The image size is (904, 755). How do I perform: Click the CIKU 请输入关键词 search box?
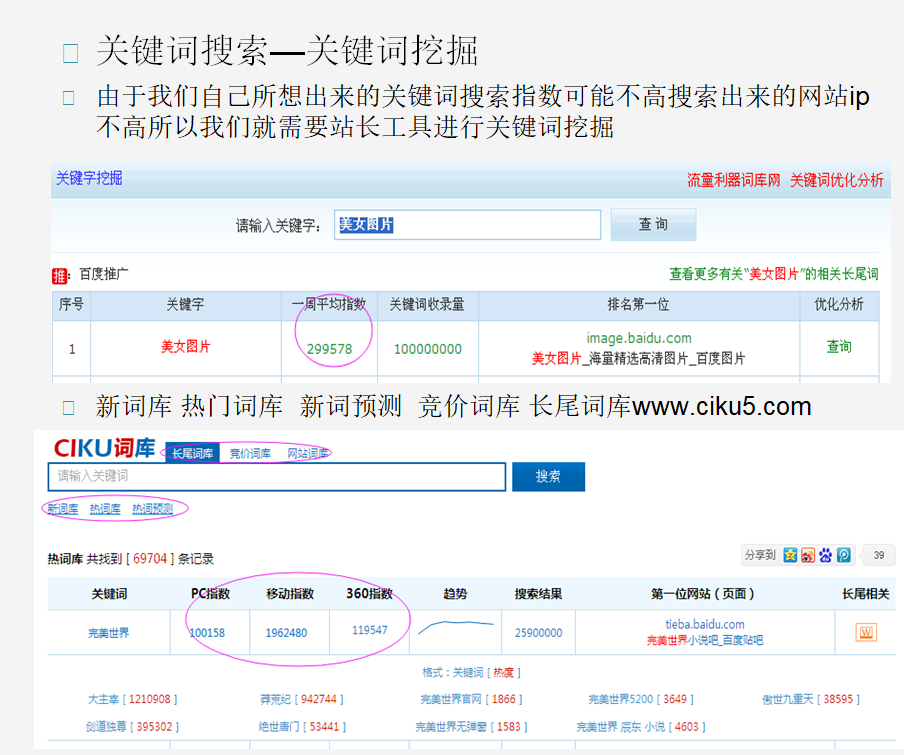tap(277, 476)
